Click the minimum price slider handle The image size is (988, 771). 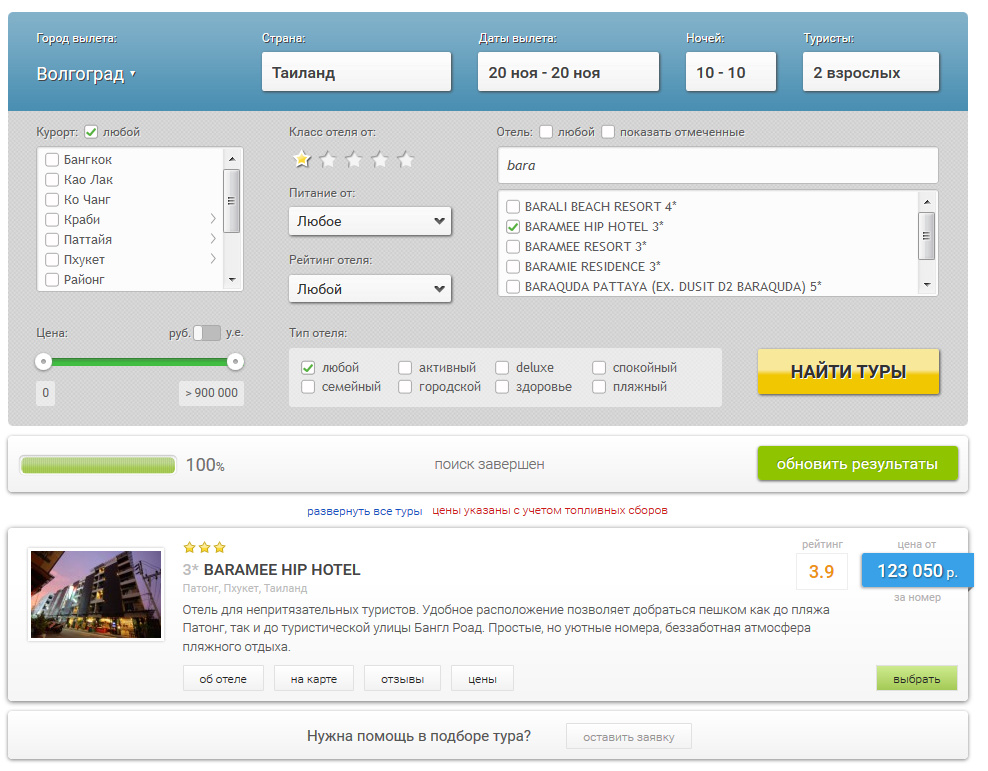43,362
